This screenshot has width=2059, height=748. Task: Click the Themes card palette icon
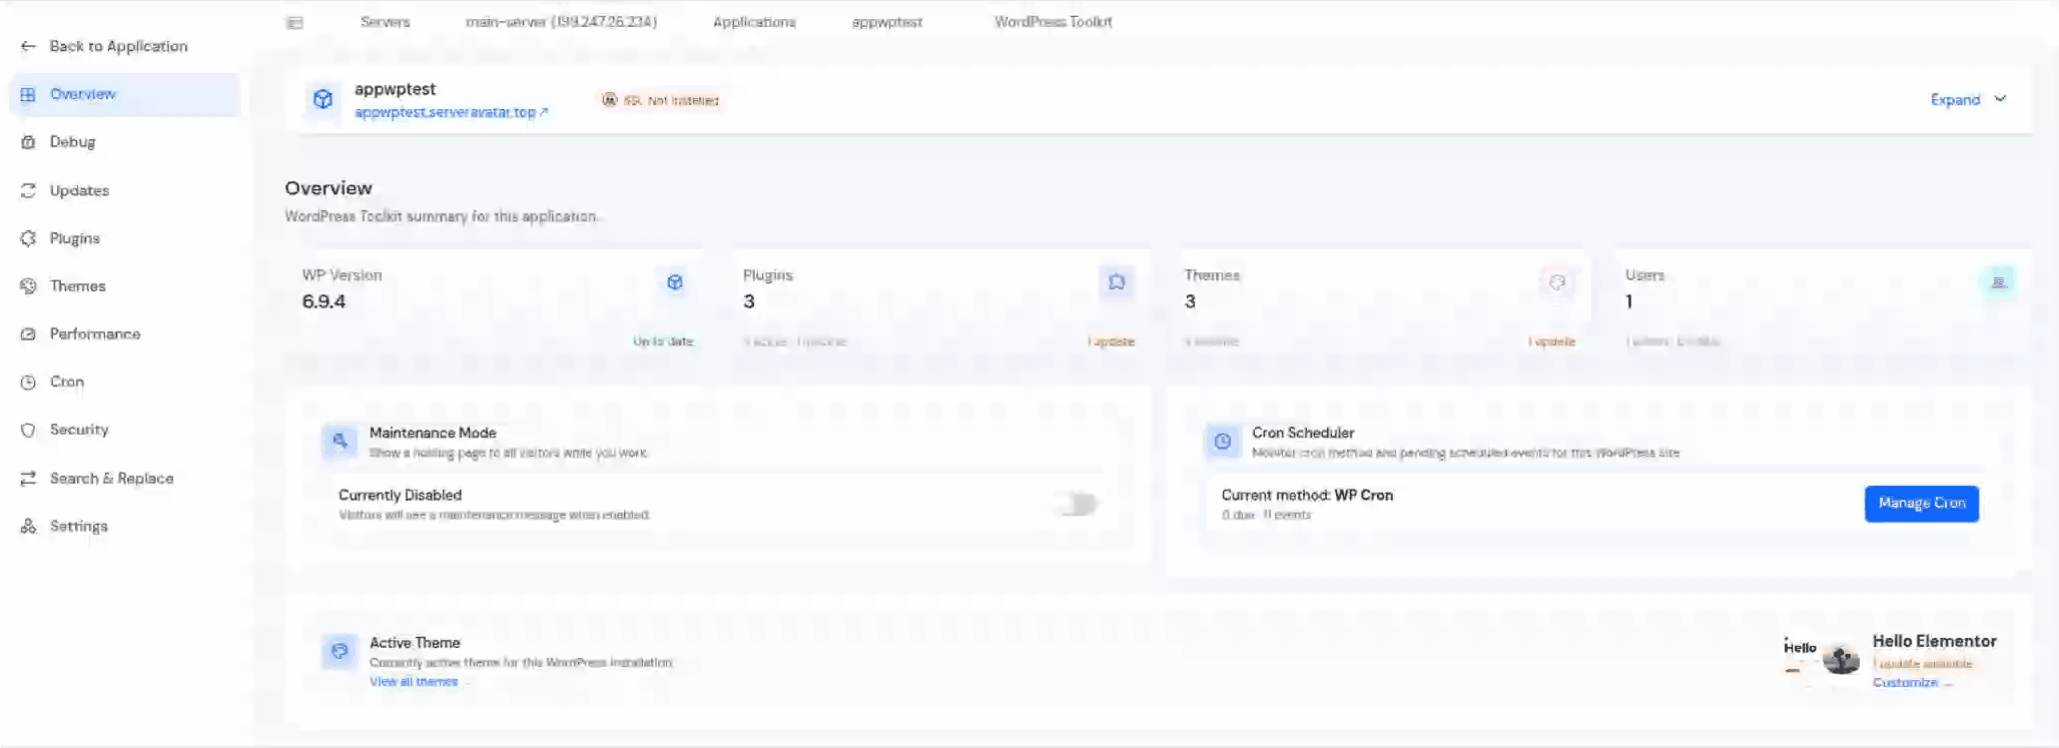pos(1557,282)
